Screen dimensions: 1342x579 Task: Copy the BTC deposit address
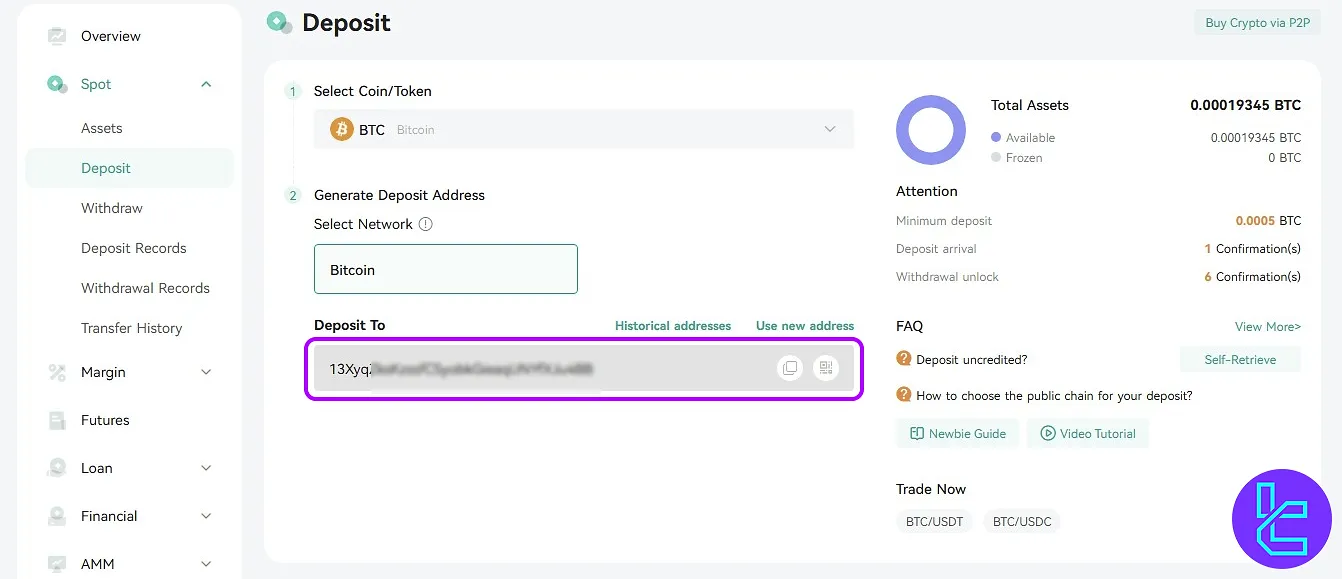(x=790, y=368)
